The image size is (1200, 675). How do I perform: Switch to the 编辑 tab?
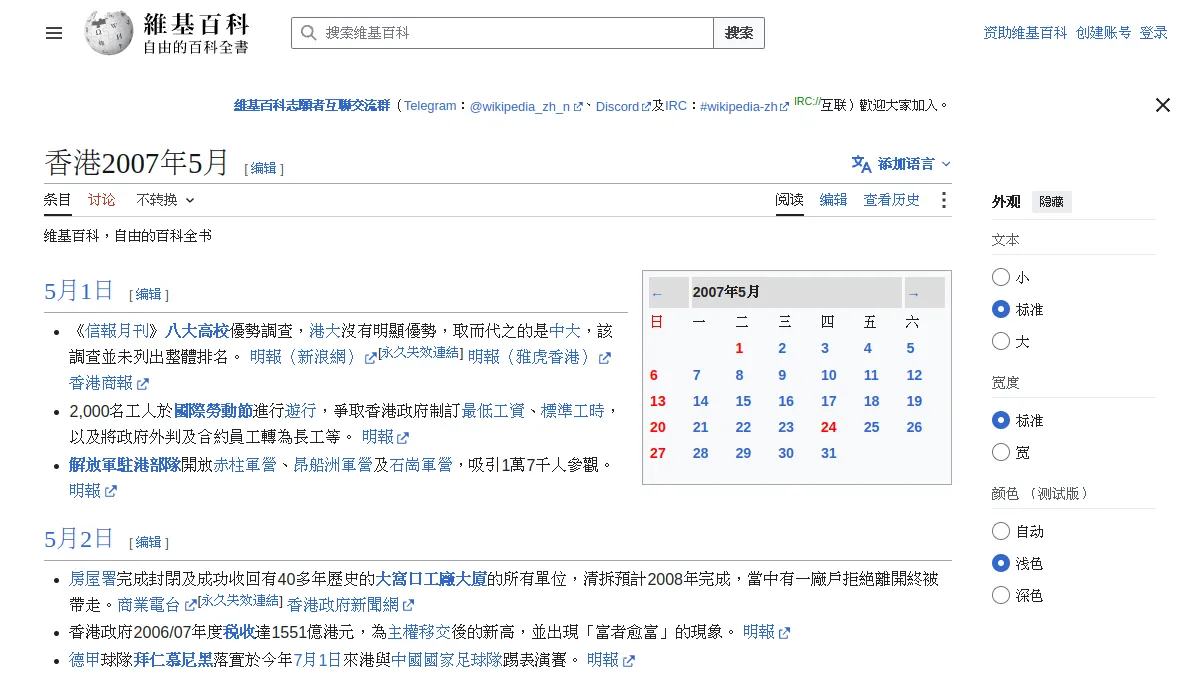[x=834, y=200]
